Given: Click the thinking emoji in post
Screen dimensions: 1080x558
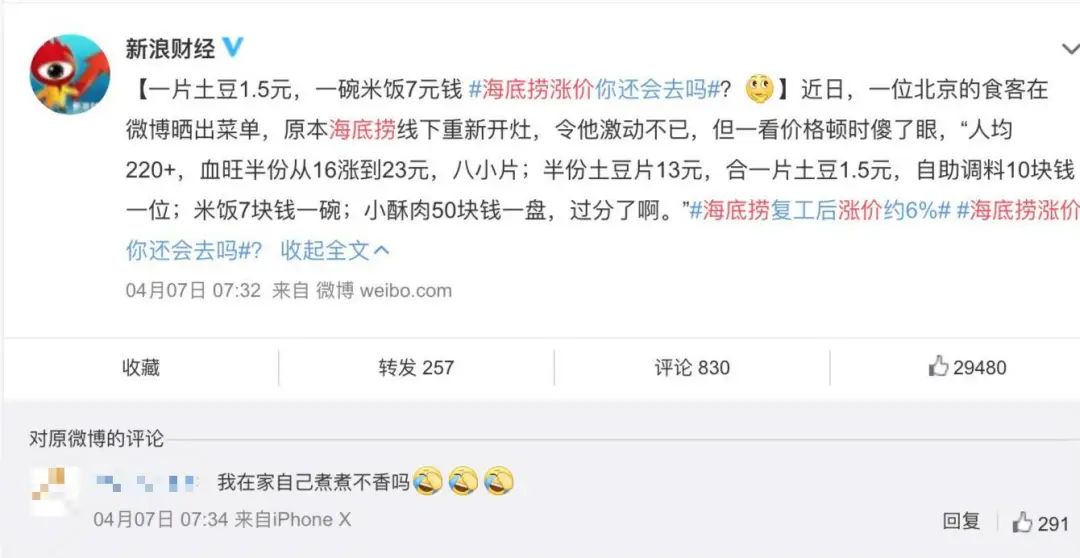Looking at the screenshot, I should coord(760,90).
